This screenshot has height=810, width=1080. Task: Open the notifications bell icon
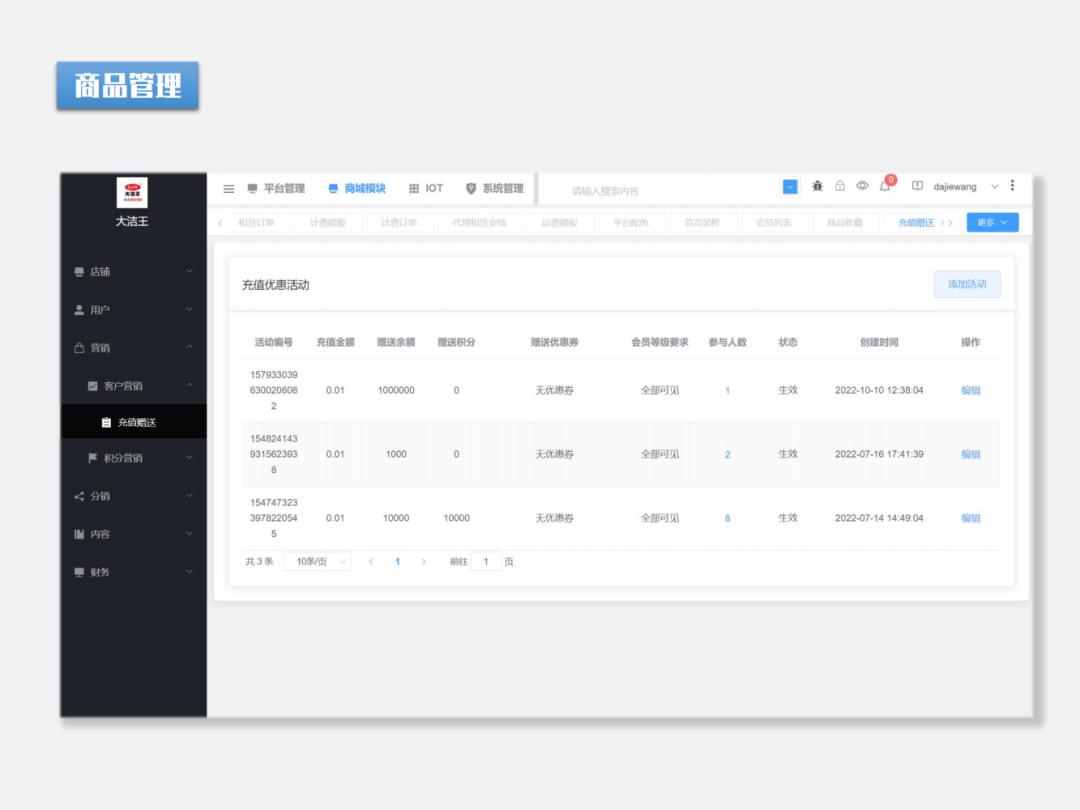click(x=885, y=187)
